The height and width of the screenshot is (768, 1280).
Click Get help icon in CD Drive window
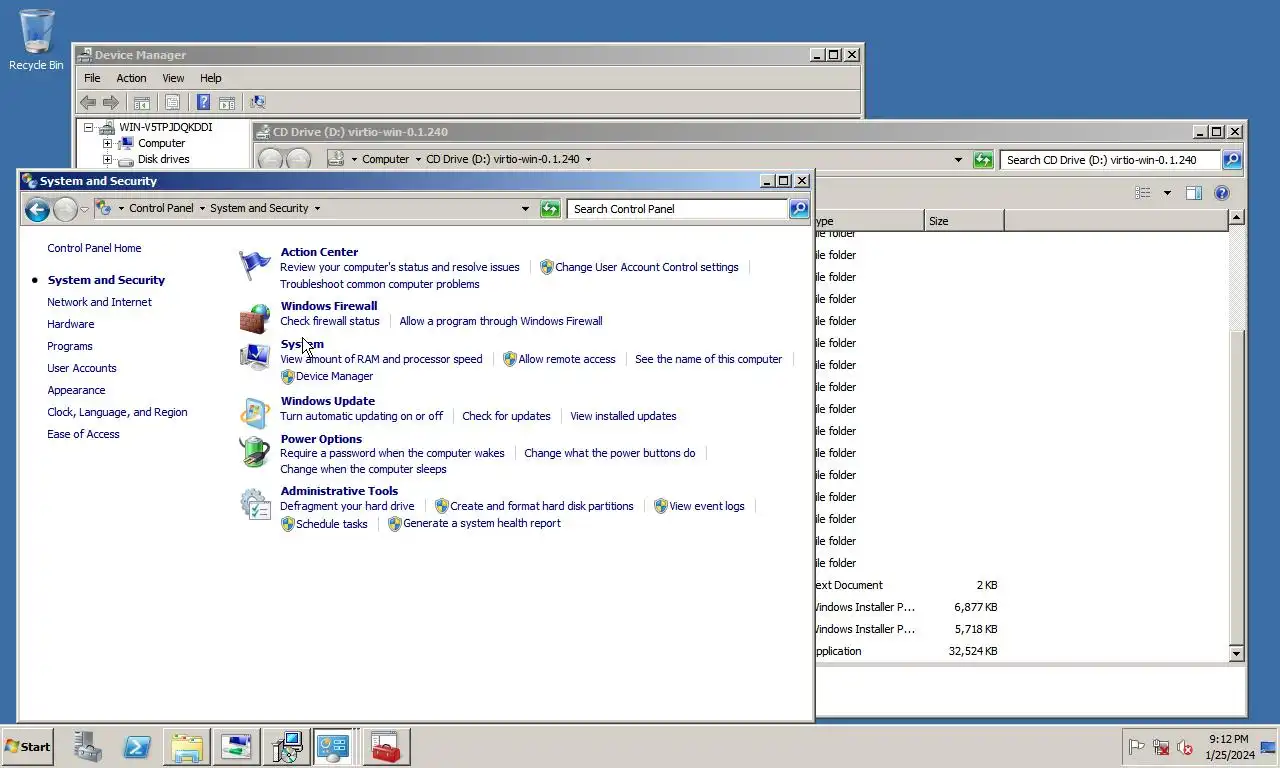1221,193
